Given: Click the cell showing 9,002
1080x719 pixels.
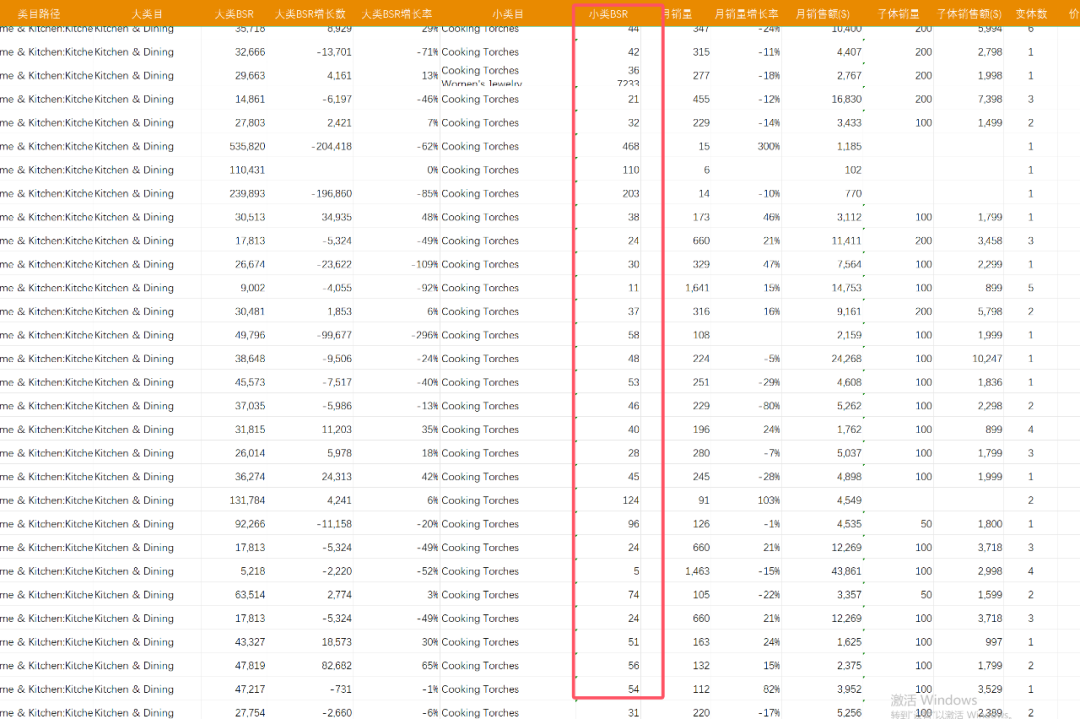Looking at the screenshot, I should tap(251, 288).
